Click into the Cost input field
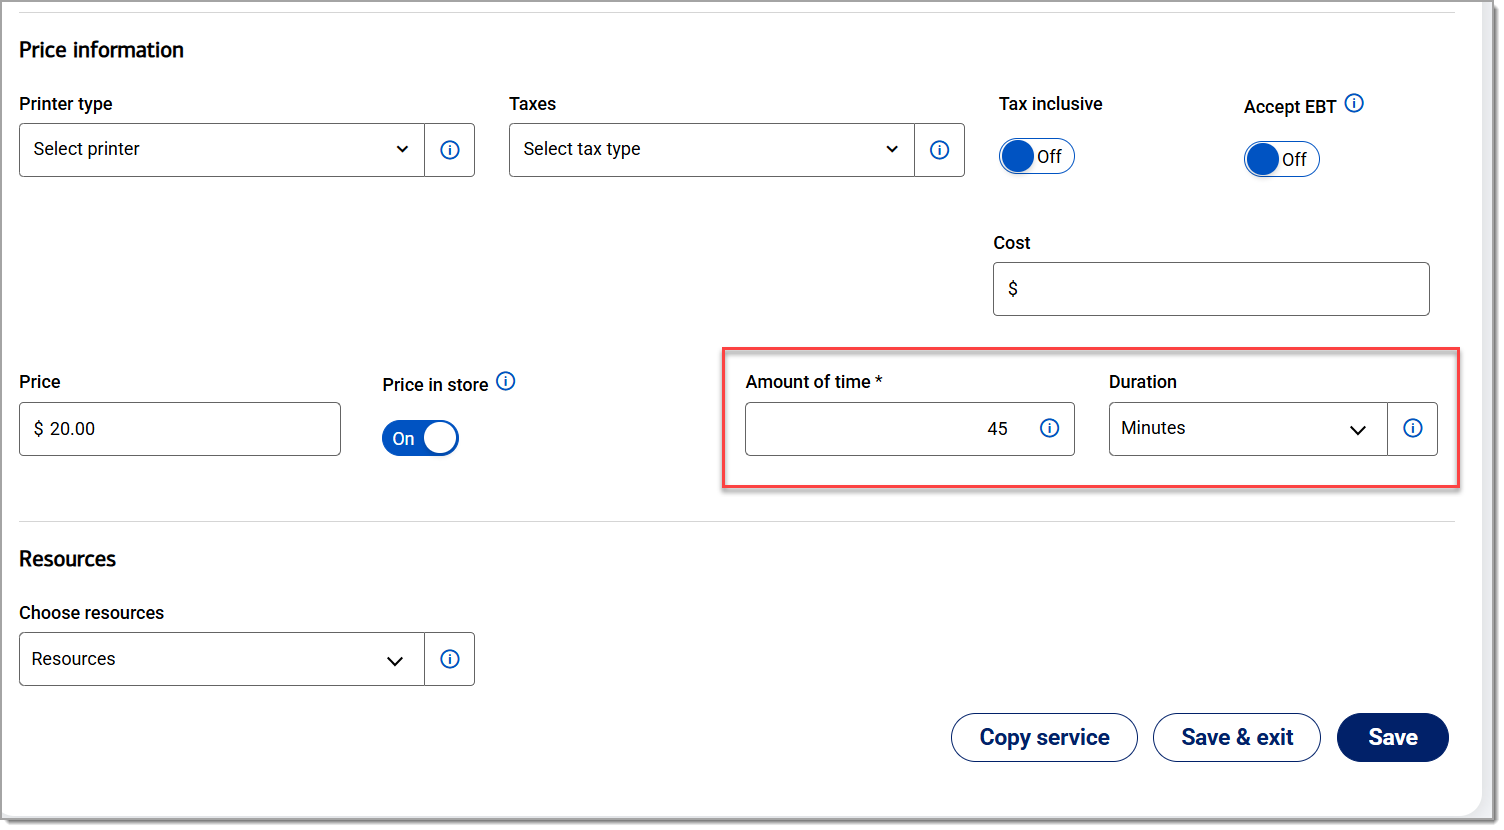 [1211, 289]
